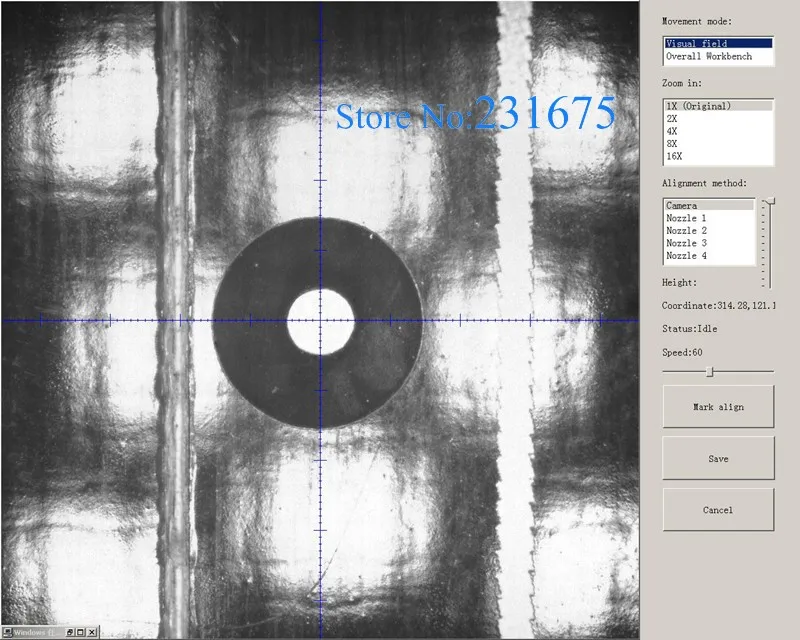
Task: Restore the minimized Windows child window
Action: click(x=70, y=633)
